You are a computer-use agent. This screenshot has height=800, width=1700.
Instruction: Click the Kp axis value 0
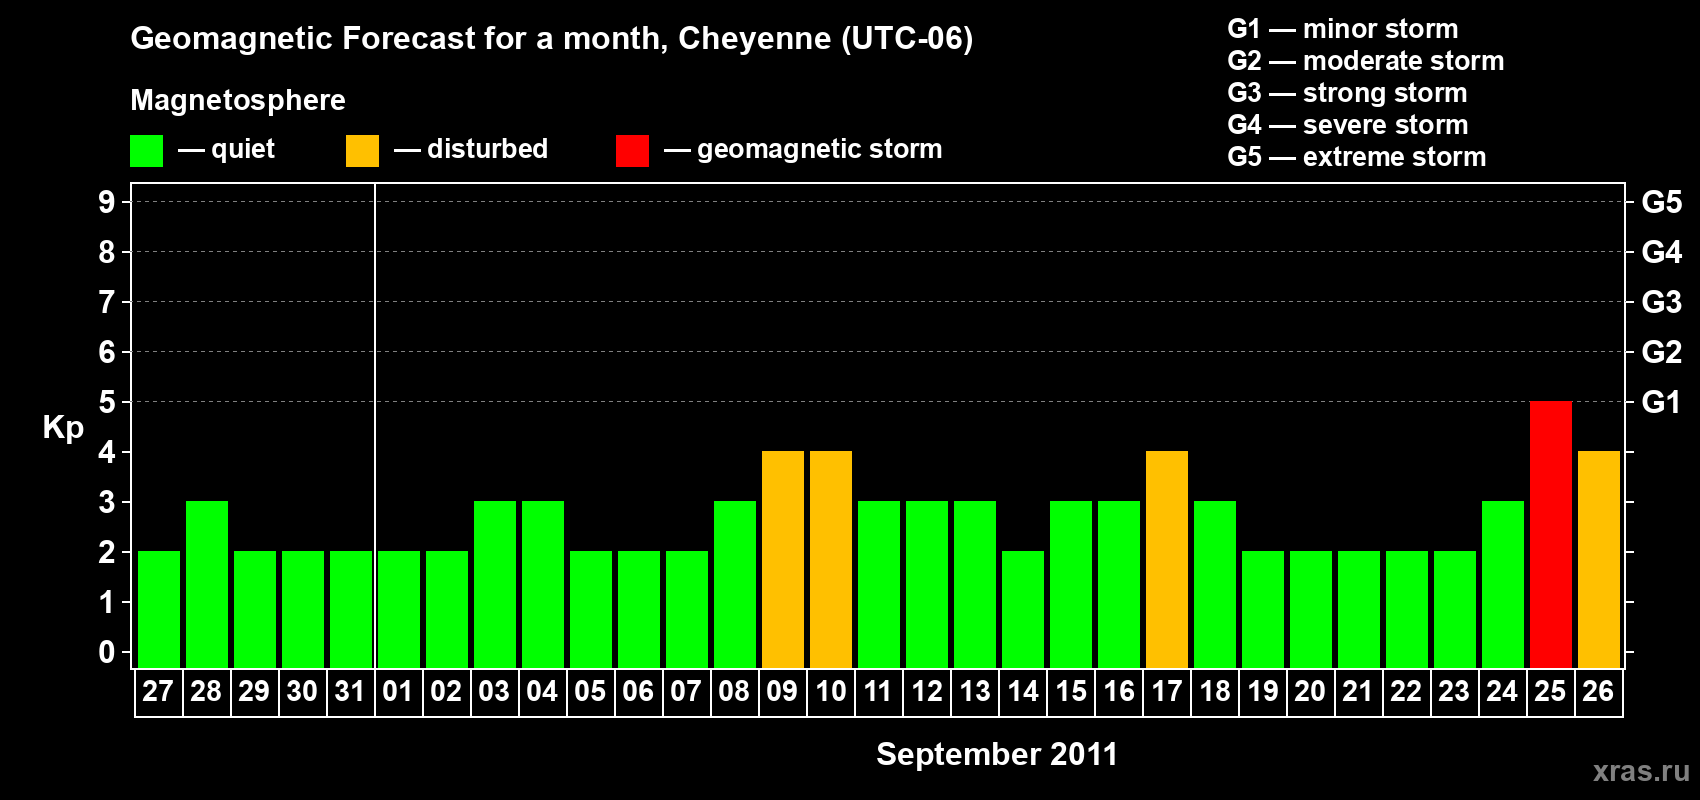pyautogui.click(x=107, y=652)
